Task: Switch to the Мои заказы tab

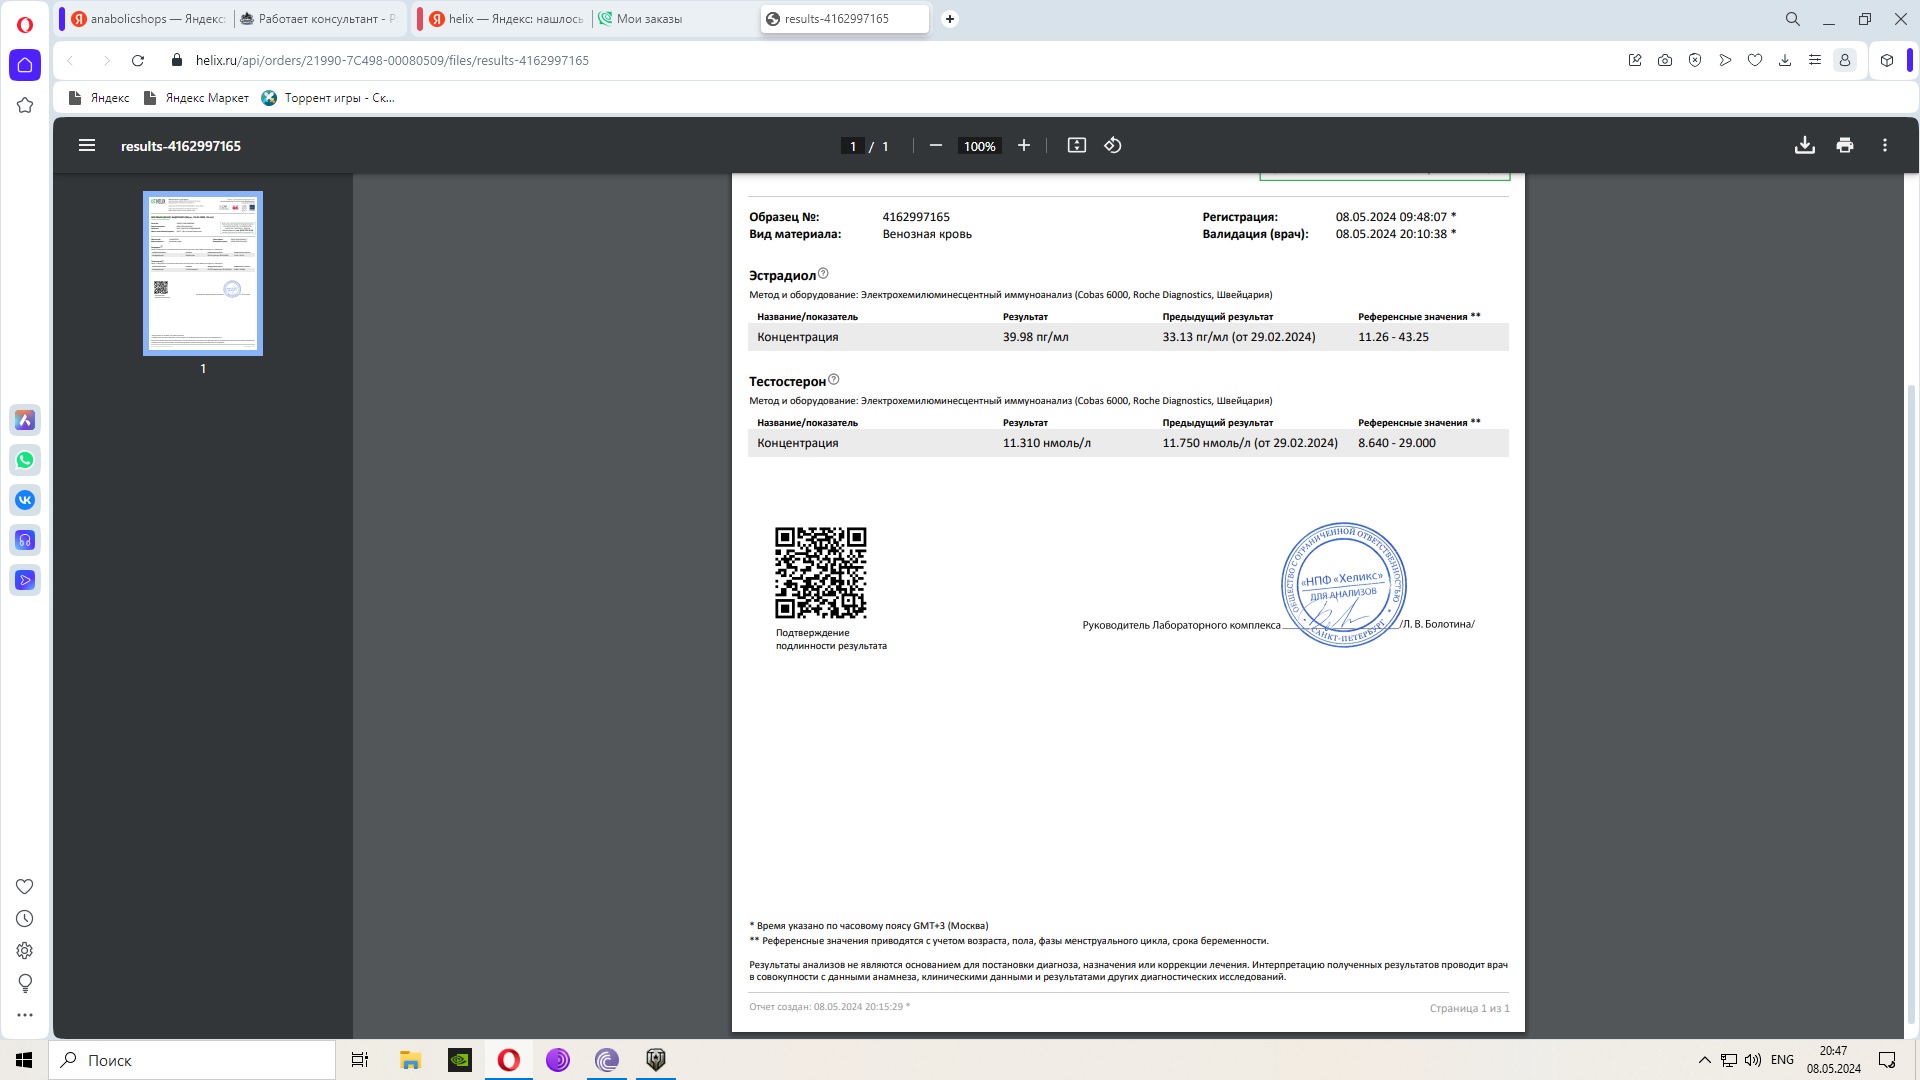Action: (650, 19)
